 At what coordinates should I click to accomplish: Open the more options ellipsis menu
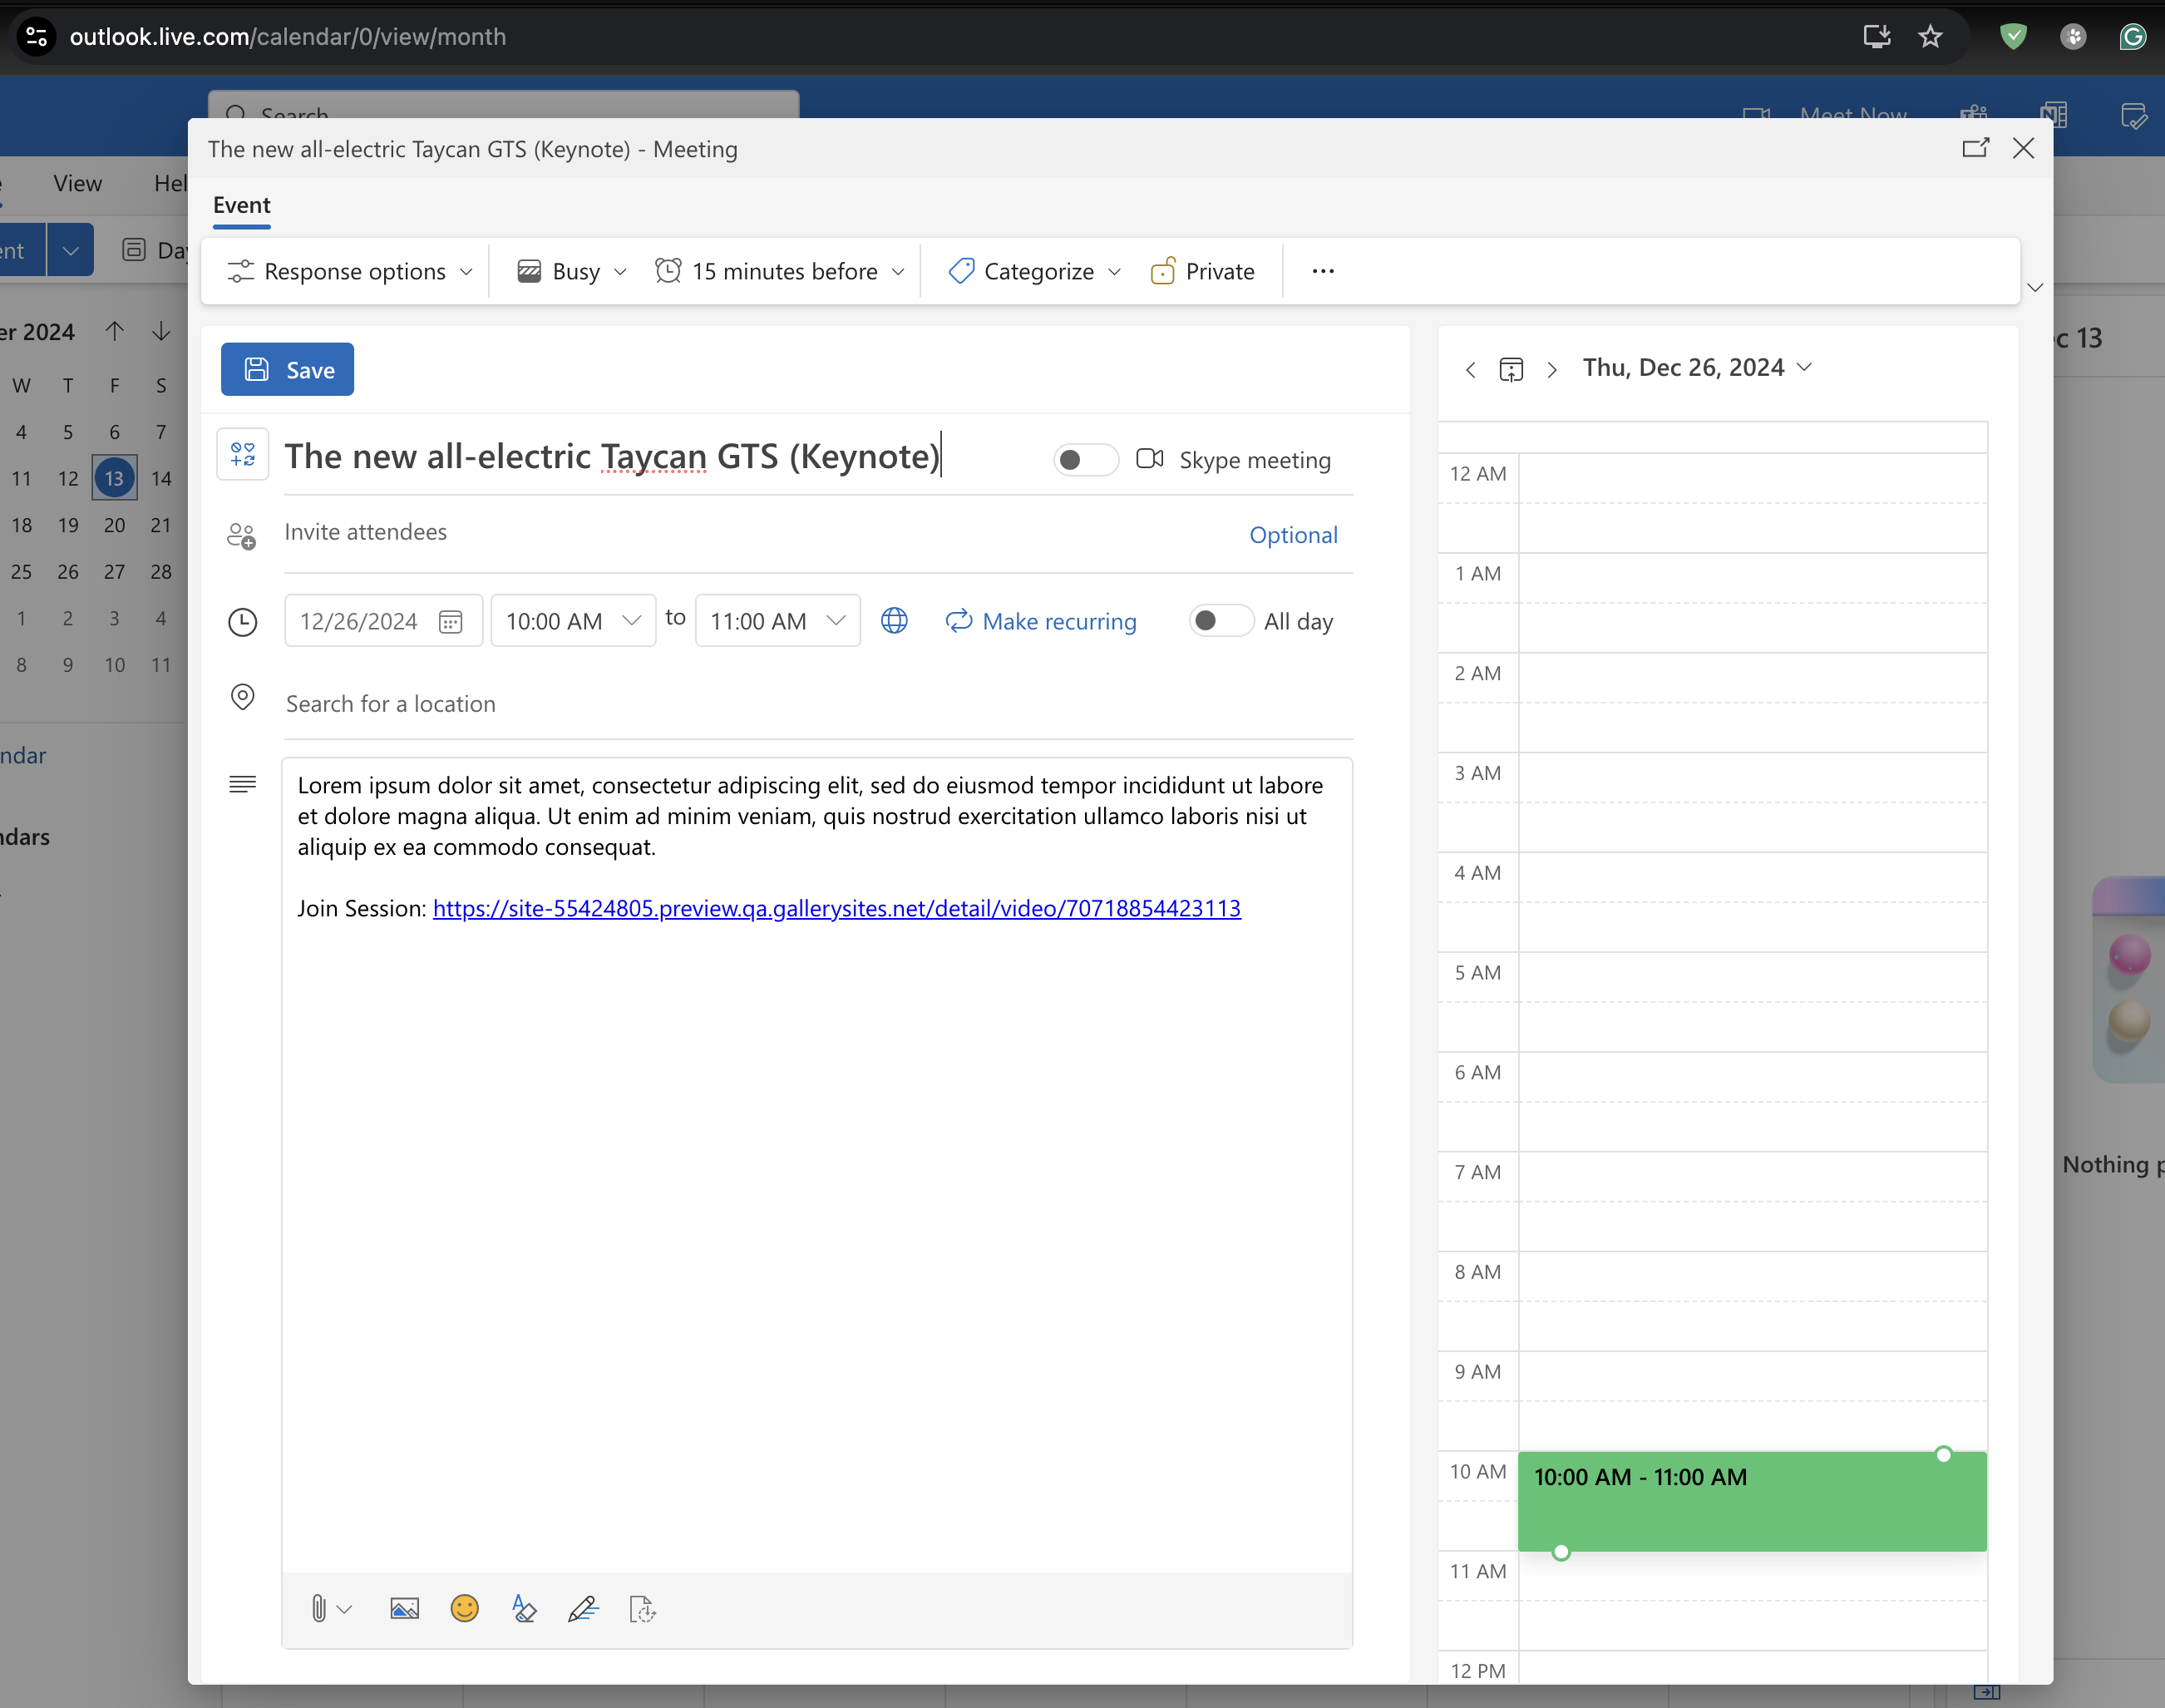pos(1323,271)
